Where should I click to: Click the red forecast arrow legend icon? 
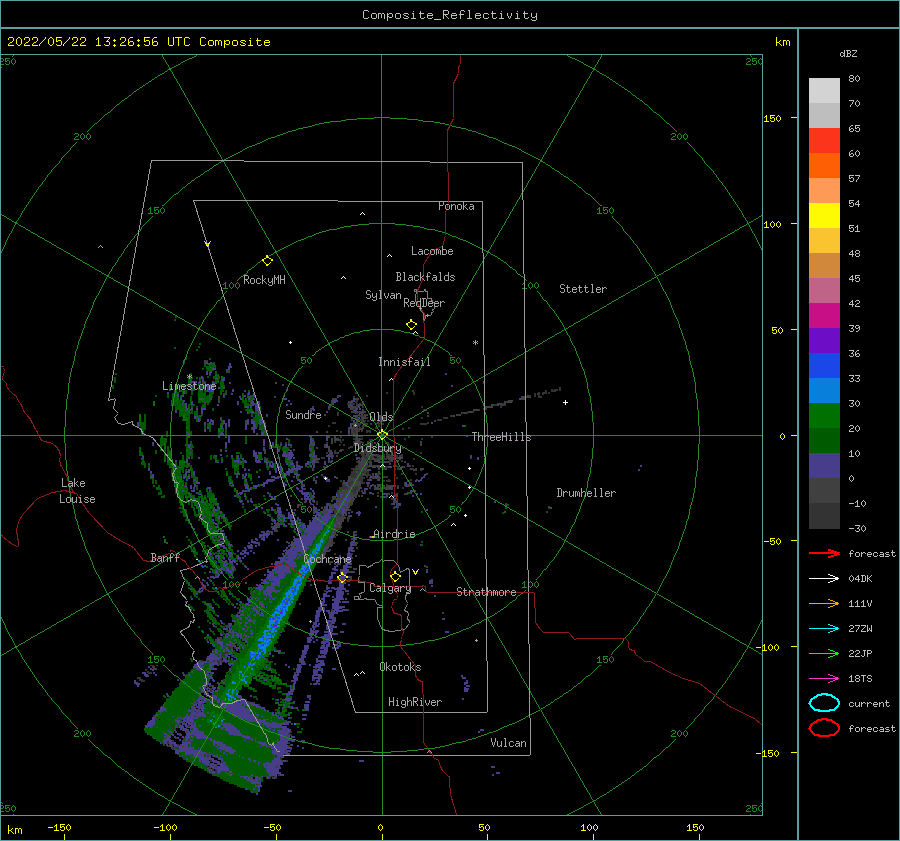pos(824,553)
